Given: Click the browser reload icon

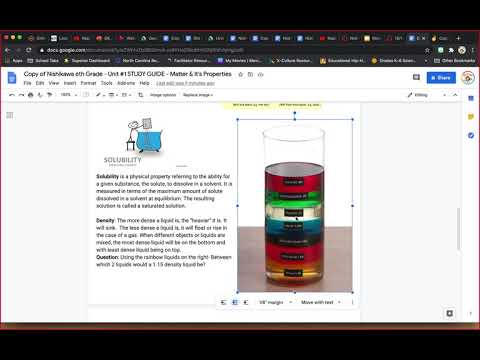Looking at the screenshot, I should click(x=29, y=50).
